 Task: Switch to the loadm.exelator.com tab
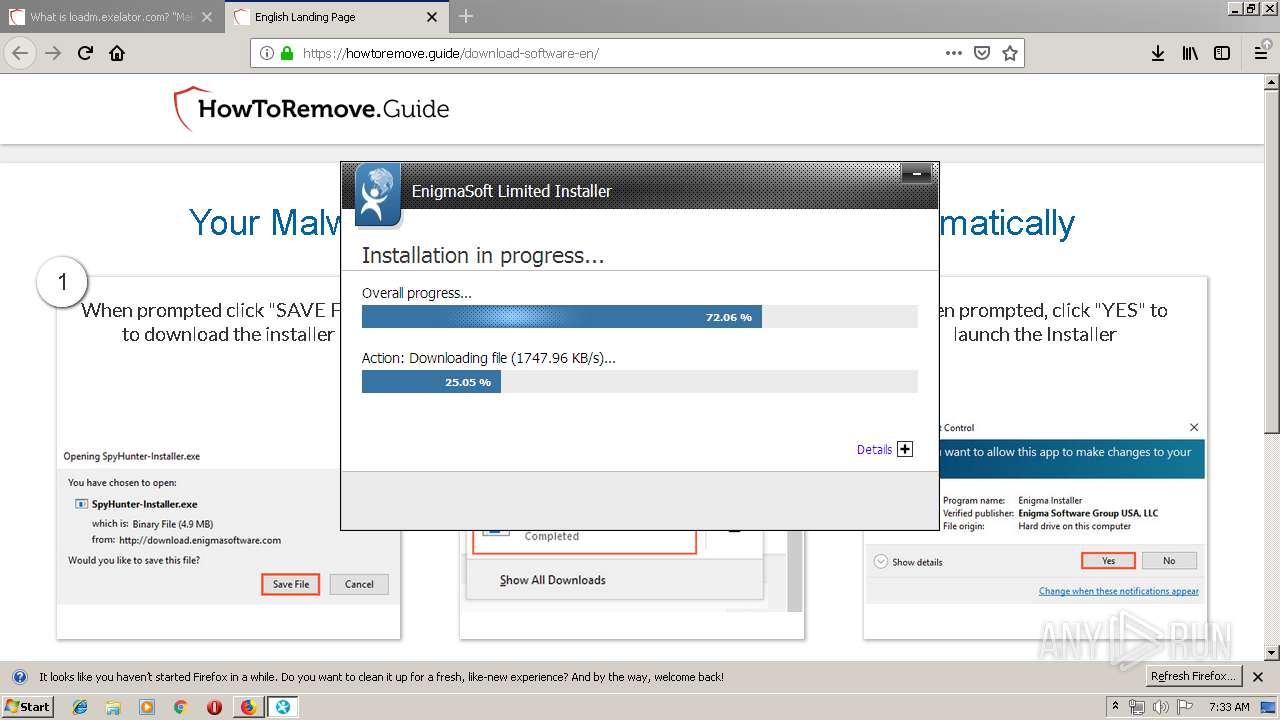pos(112,17)
